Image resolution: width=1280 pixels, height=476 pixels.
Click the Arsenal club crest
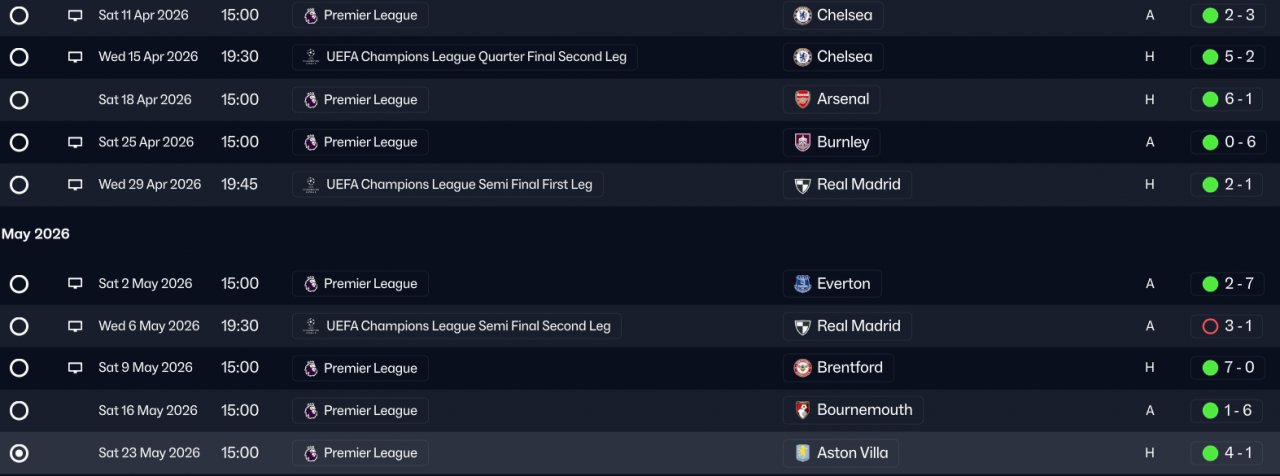click(x=802, y=99)
